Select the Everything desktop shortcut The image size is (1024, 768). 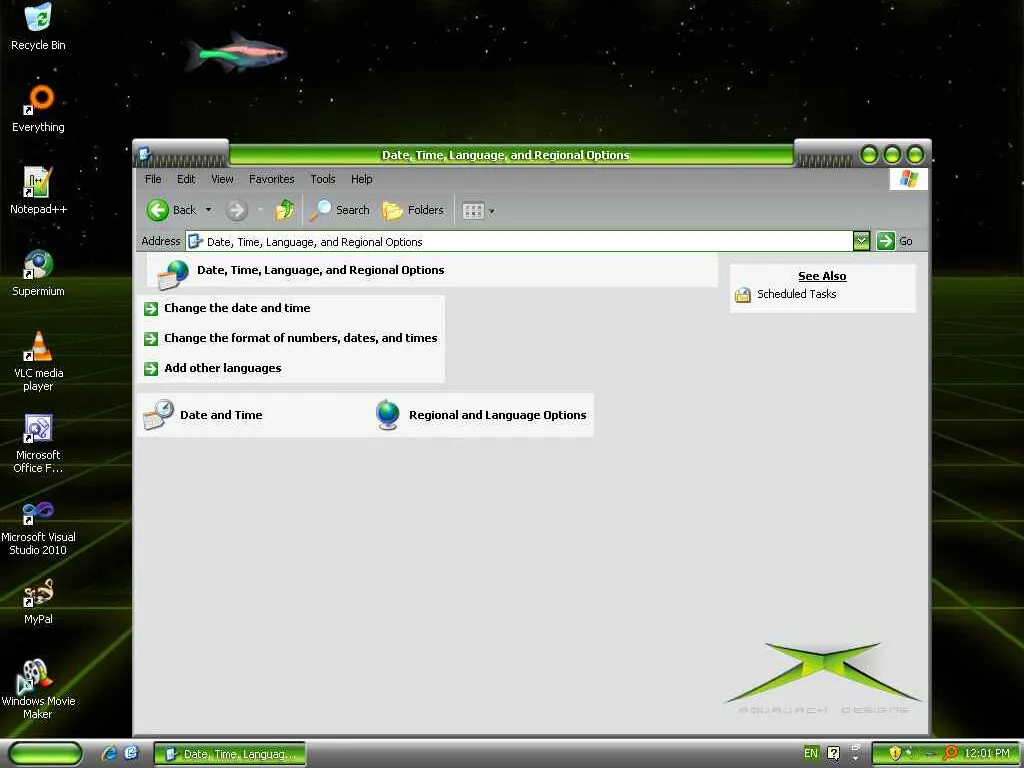click(x=39, y=109)
